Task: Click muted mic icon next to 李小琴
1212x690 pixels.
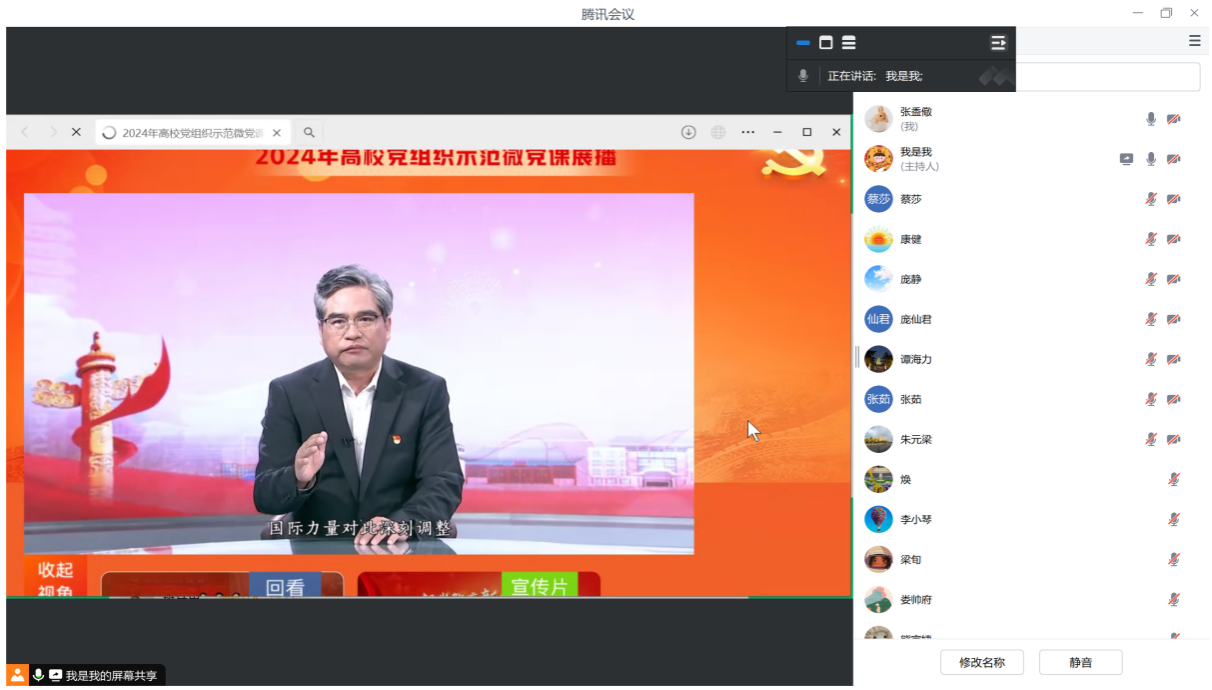Action: 1174,519
